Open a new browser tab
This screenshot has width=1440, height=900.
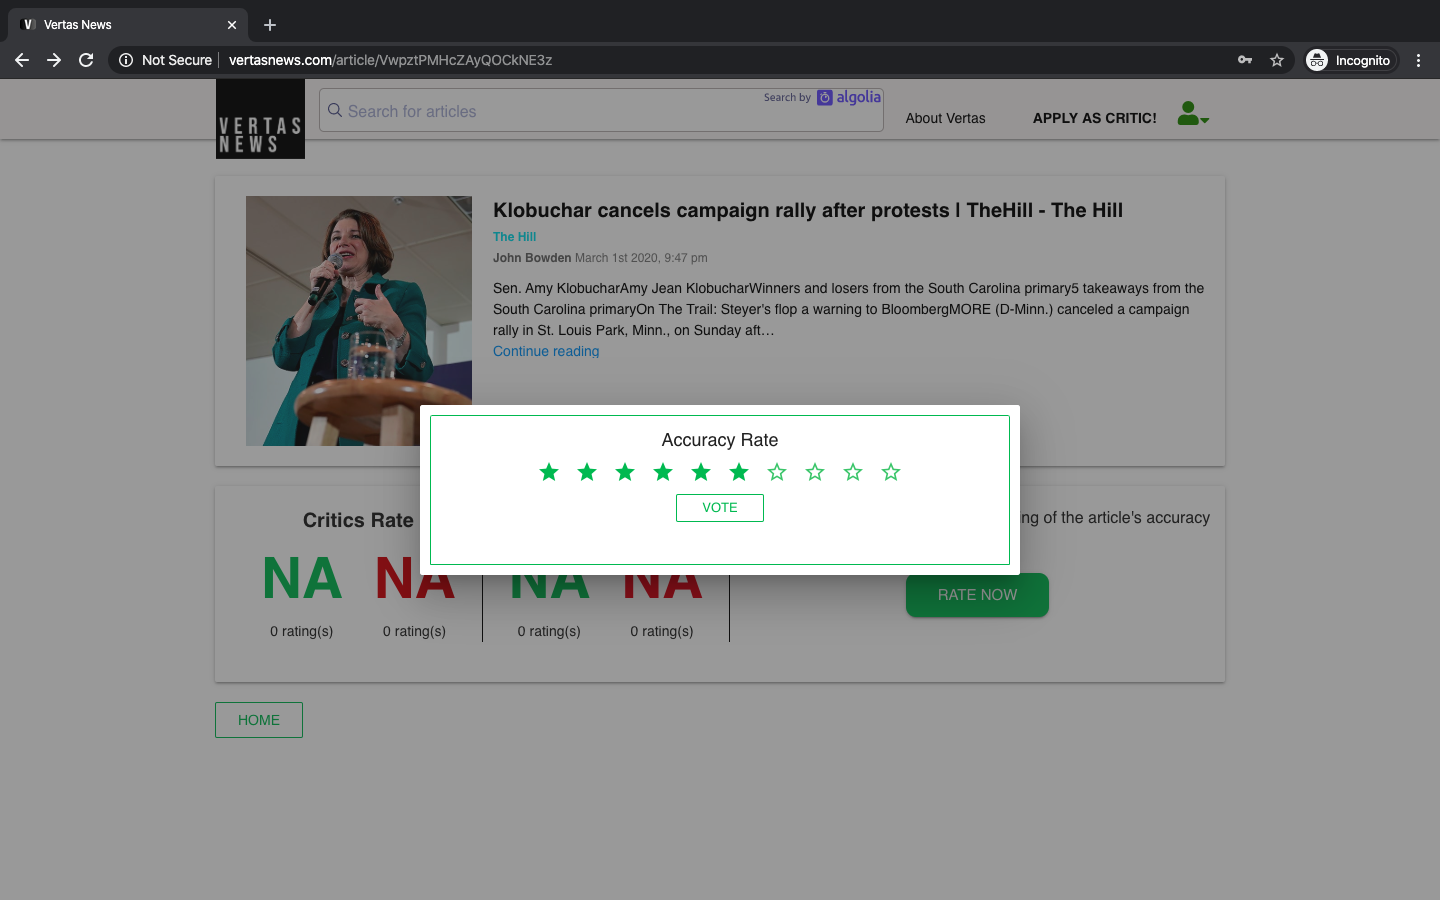click(x=269, y=24)
